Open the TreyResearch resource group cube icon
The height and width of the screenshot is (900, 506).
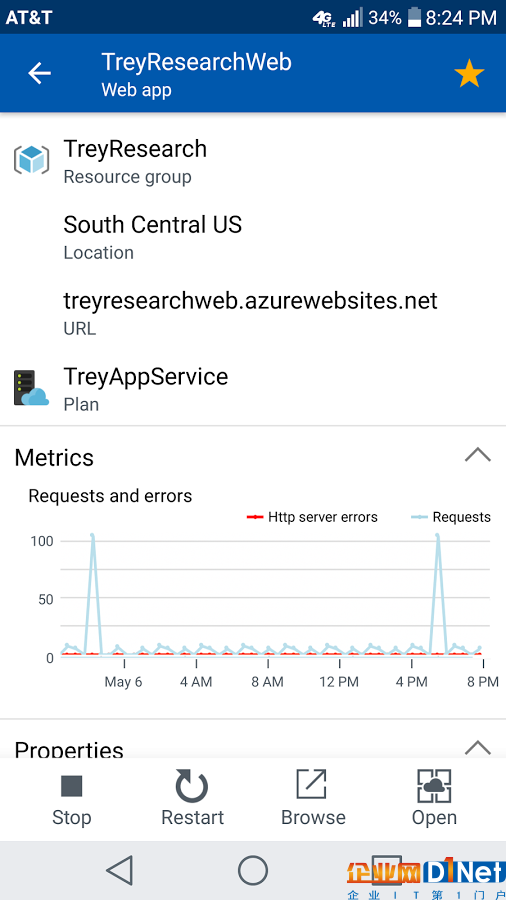tap(32, 160)
